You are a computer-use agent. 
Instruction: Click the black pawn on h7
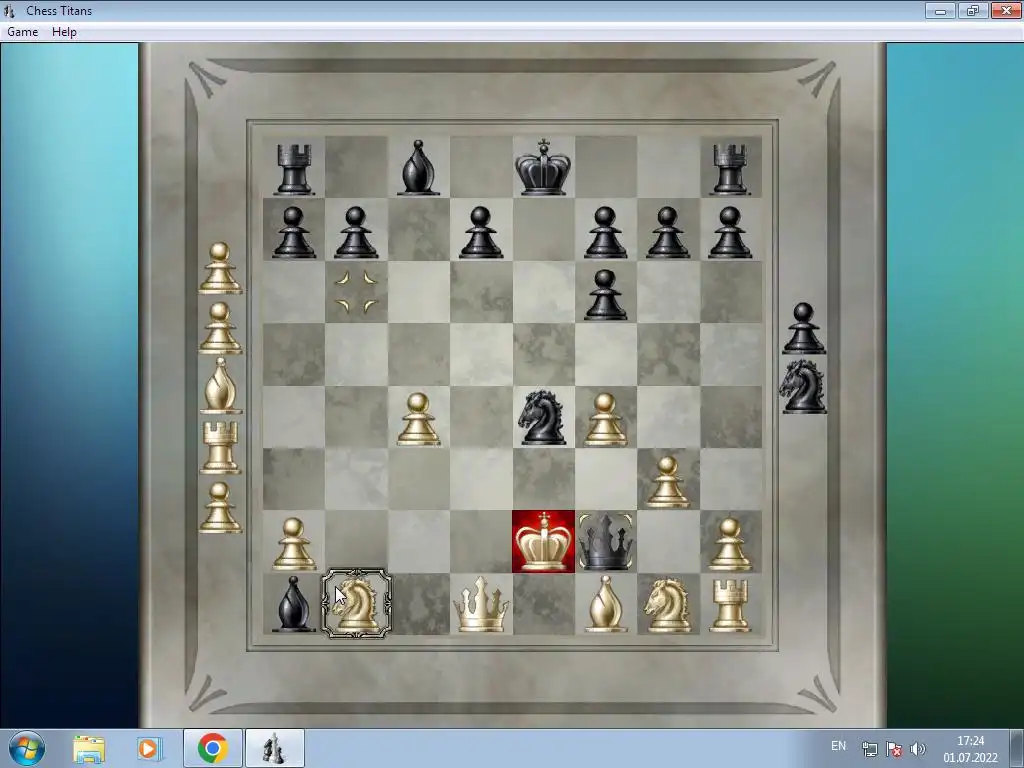click(730, 232)
